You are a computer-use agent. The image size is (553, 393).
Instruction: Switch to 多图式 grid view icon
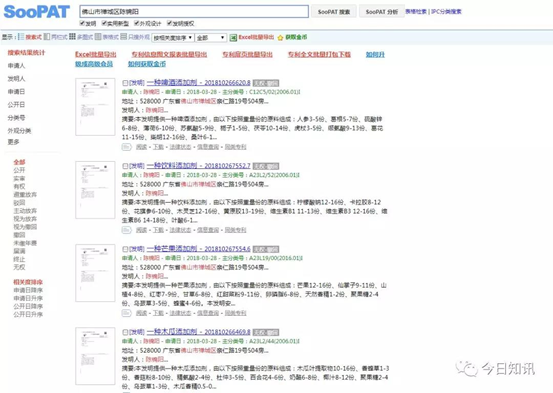[72, 37]
